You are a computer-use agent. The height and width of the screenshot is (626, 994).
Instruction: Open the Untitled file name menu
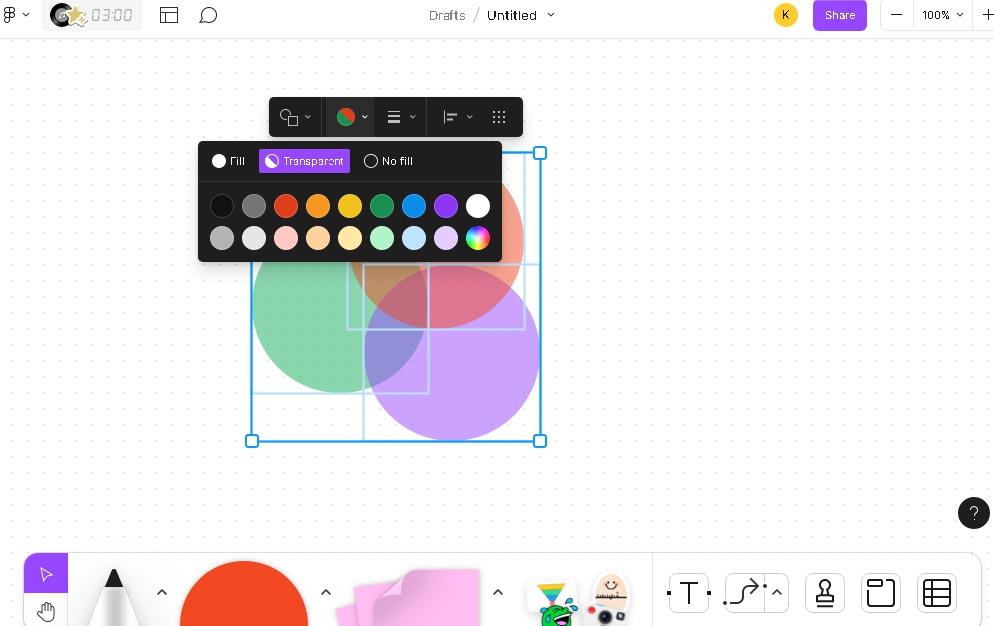520,15
